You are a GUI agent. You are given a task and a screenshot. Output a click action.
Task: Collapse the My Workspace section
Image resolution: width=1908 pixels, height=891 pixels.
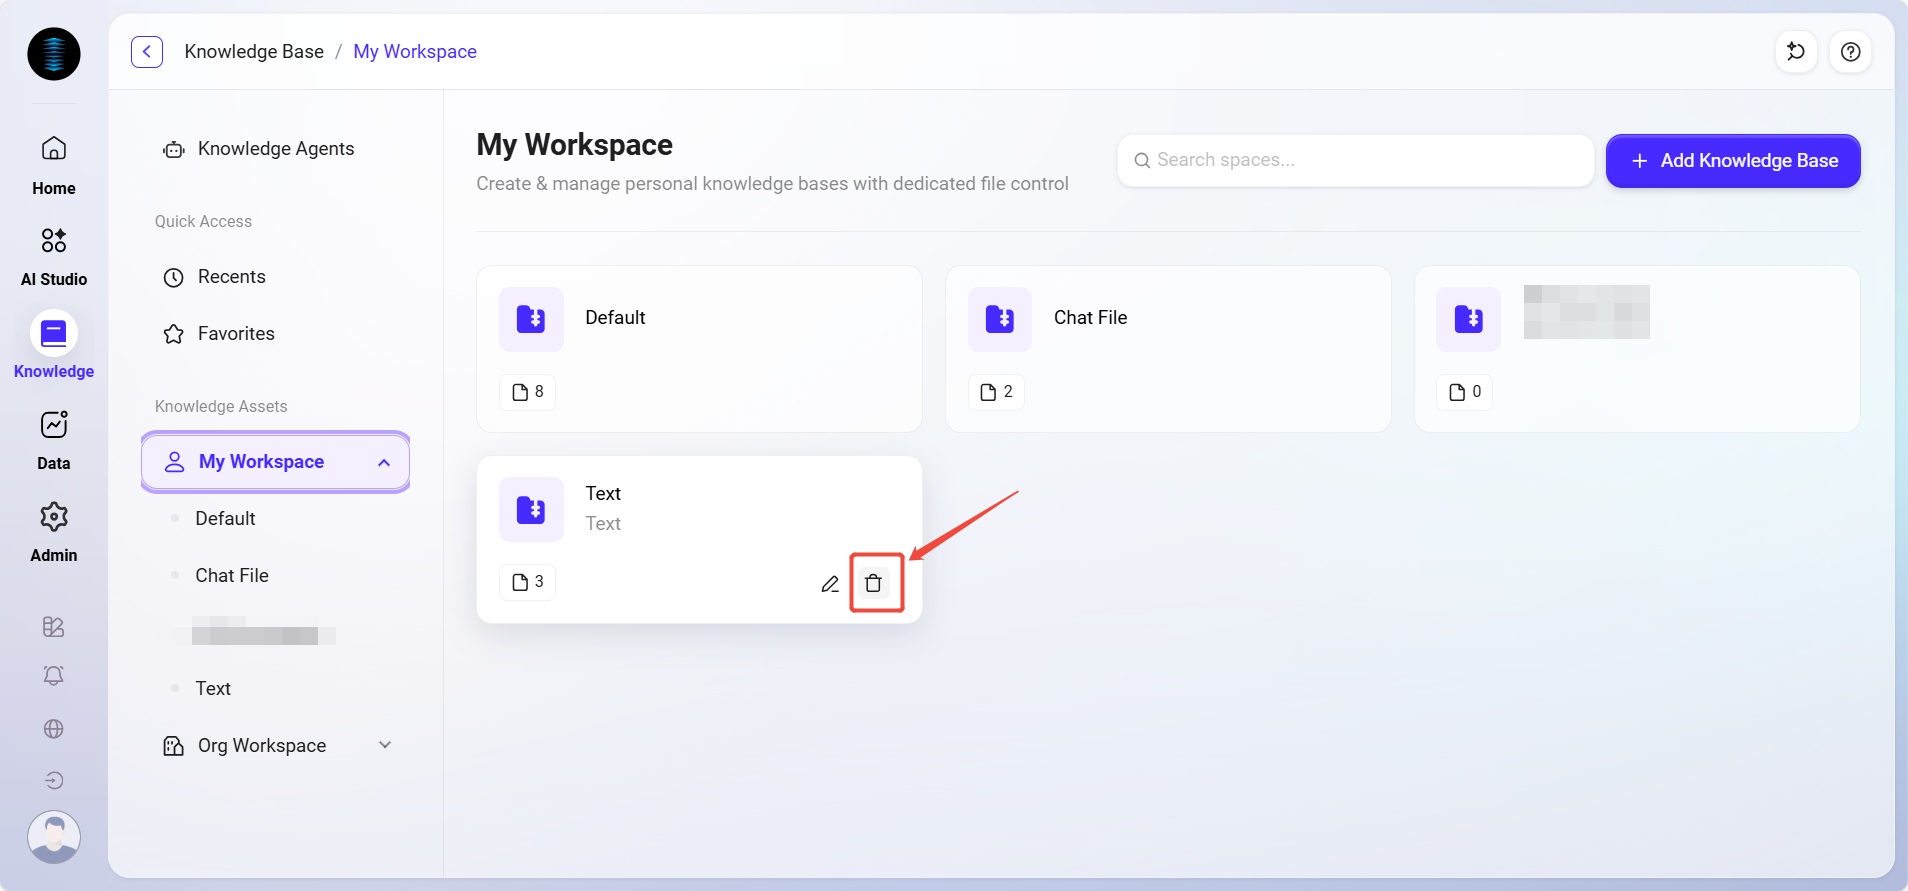click(384, 462)
